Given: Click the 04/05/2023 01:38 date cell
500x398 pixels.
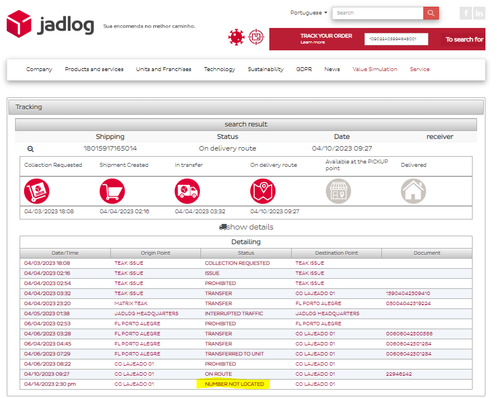Looking at the screenshot, I should (x=47, y=314).
